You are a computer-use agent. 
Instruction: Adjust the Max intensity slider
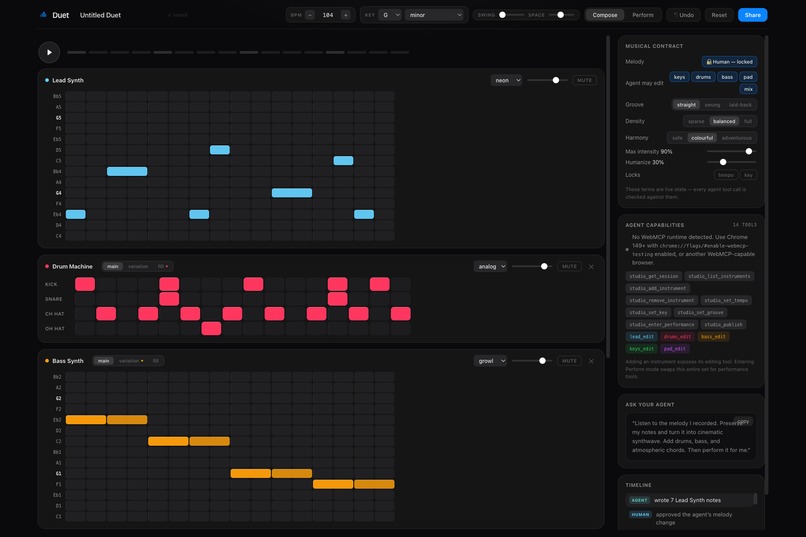731,152
